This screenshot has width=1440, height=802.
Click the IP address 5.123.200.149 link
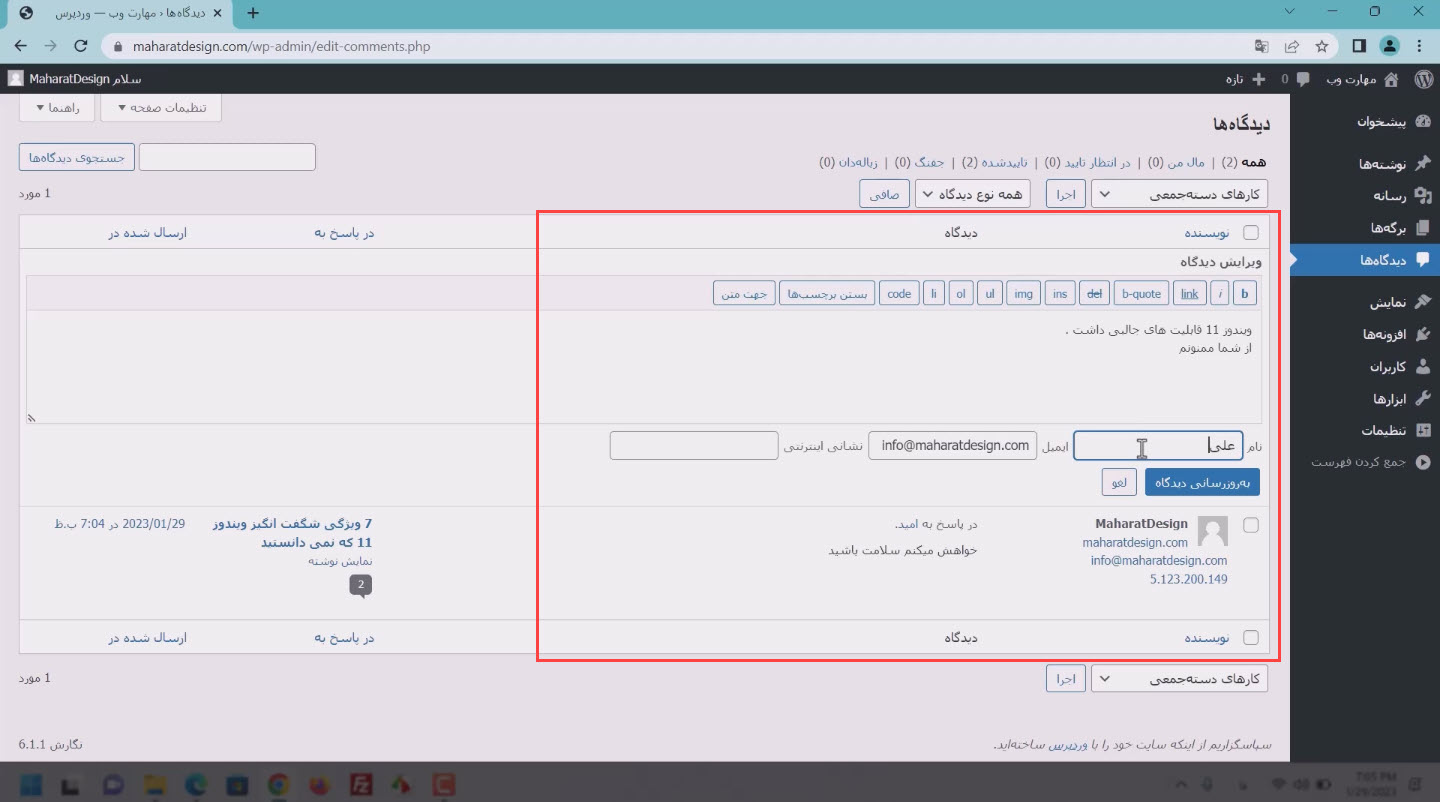coord(1188,579)
